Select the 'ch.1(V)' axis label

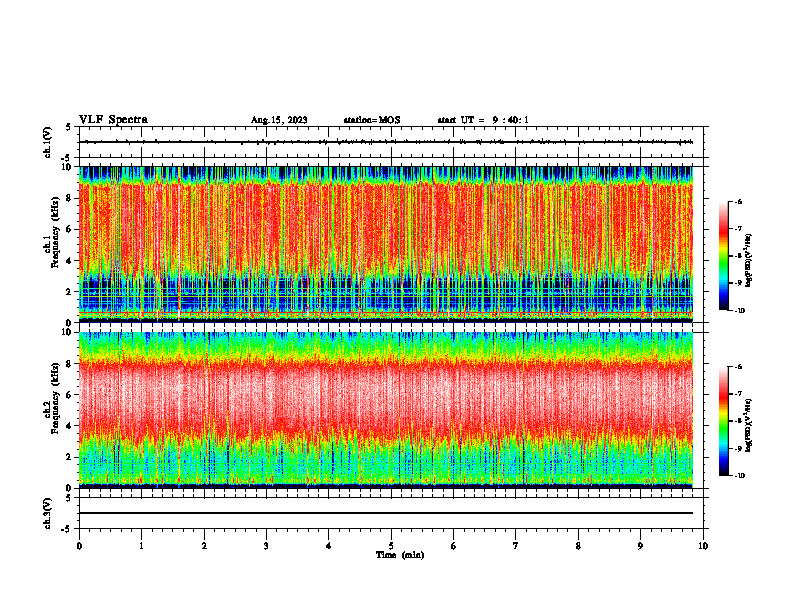coord(48,142)
